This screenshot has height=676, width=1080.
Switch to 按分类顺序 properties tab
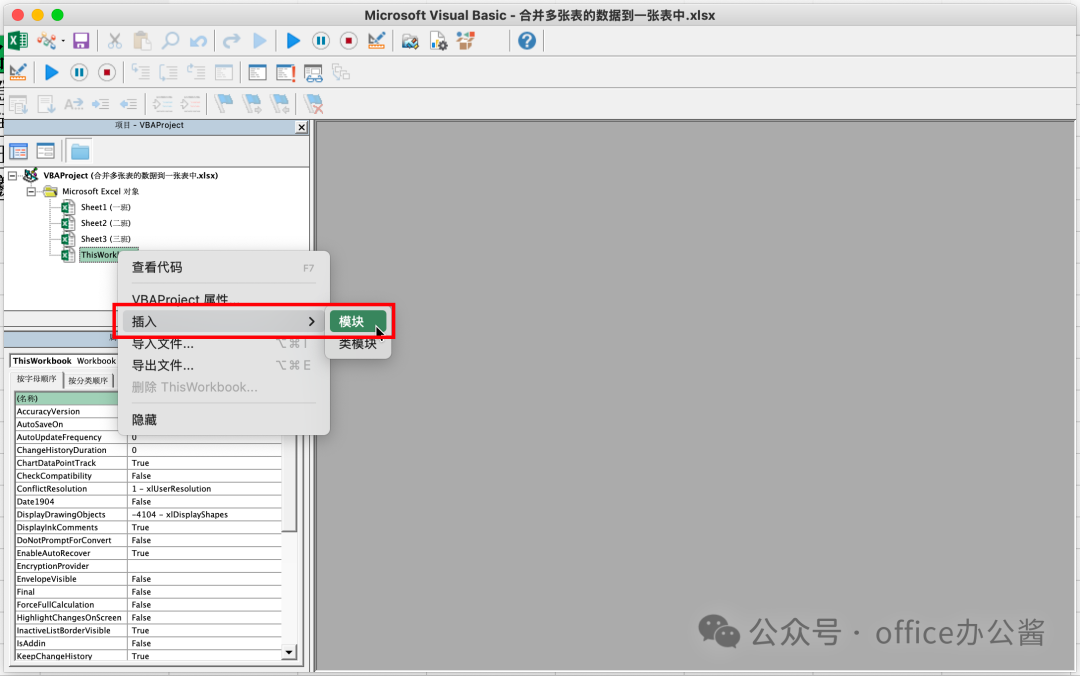pos(88,380)
